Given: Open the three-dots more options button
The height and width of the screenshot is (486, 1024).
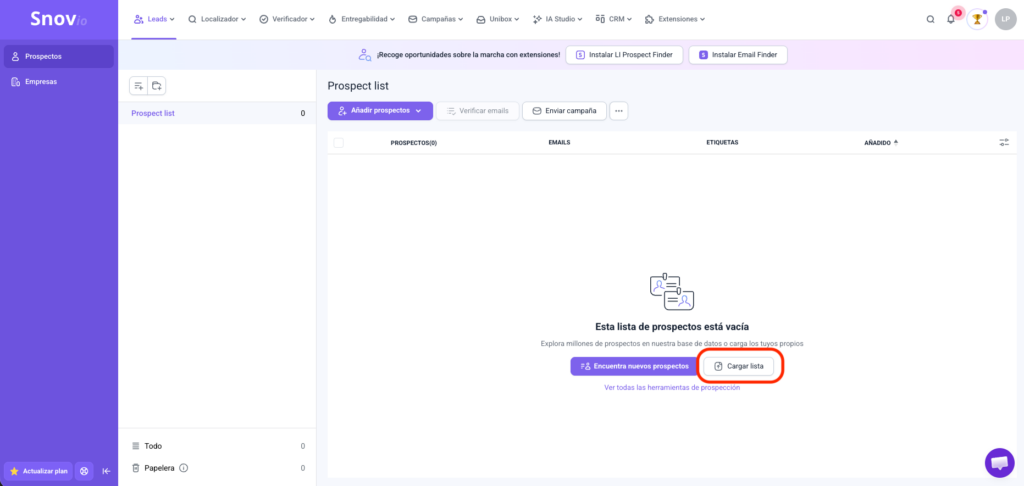Looking at the screenshot, I should tap(619, 110).
